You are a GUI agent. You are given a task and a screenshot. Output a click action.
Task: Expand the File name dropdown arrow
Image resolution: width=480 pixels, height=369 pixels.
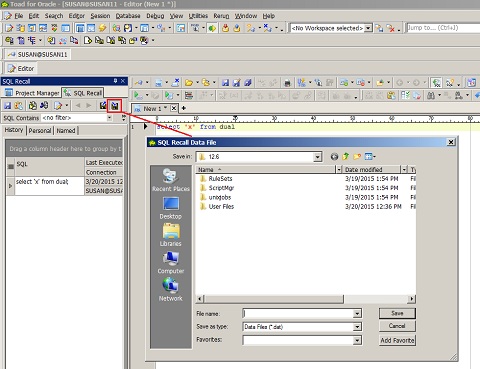(357, 314)
